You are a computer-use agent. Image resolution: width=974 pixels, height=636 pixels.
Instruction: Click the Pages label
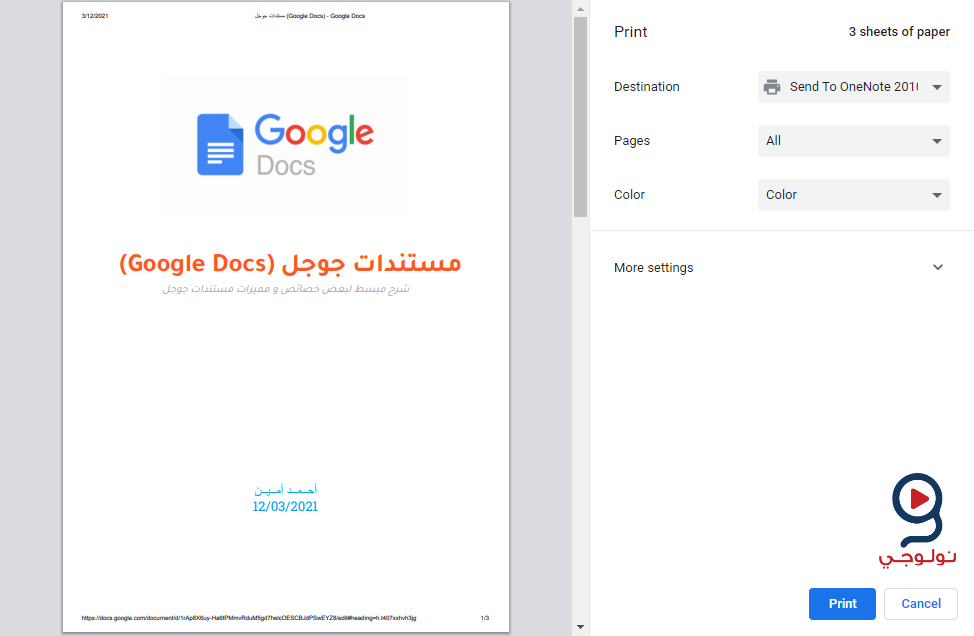(632, 141)
